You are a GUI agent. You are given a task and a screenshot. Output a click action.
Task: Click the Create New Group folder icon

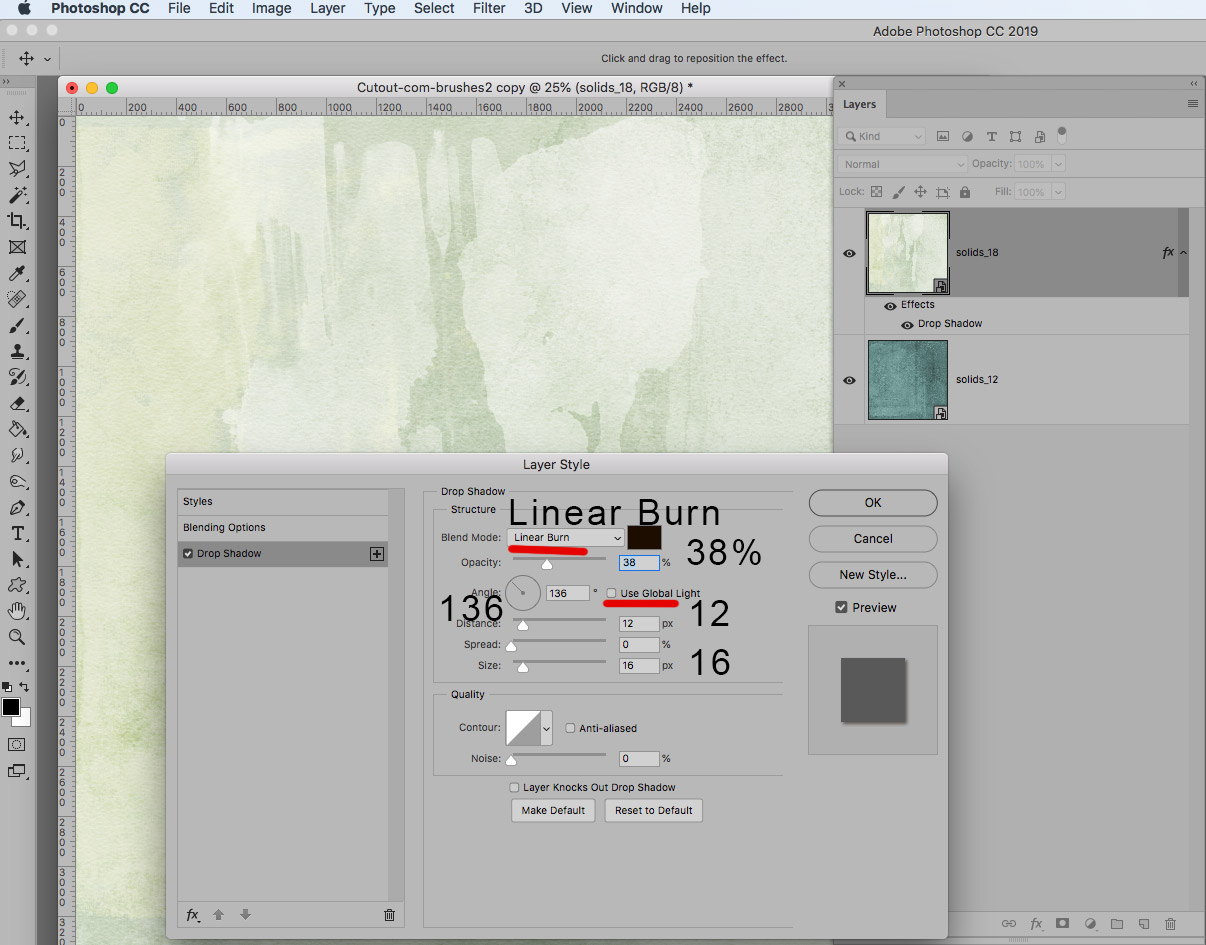click(x=1117, y=924)
